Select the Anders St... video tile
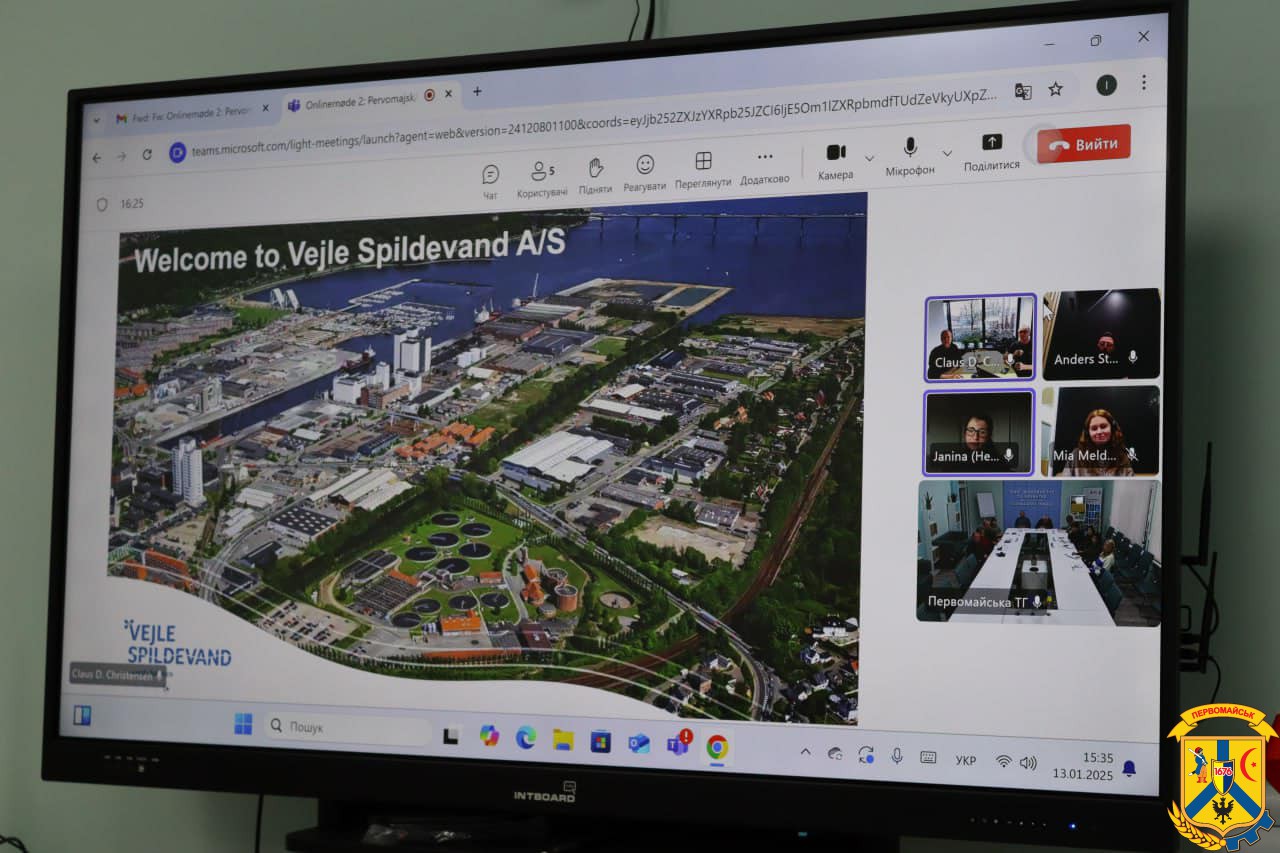Viewport: 1280px width, 853px height. [x=1101, y=334]
